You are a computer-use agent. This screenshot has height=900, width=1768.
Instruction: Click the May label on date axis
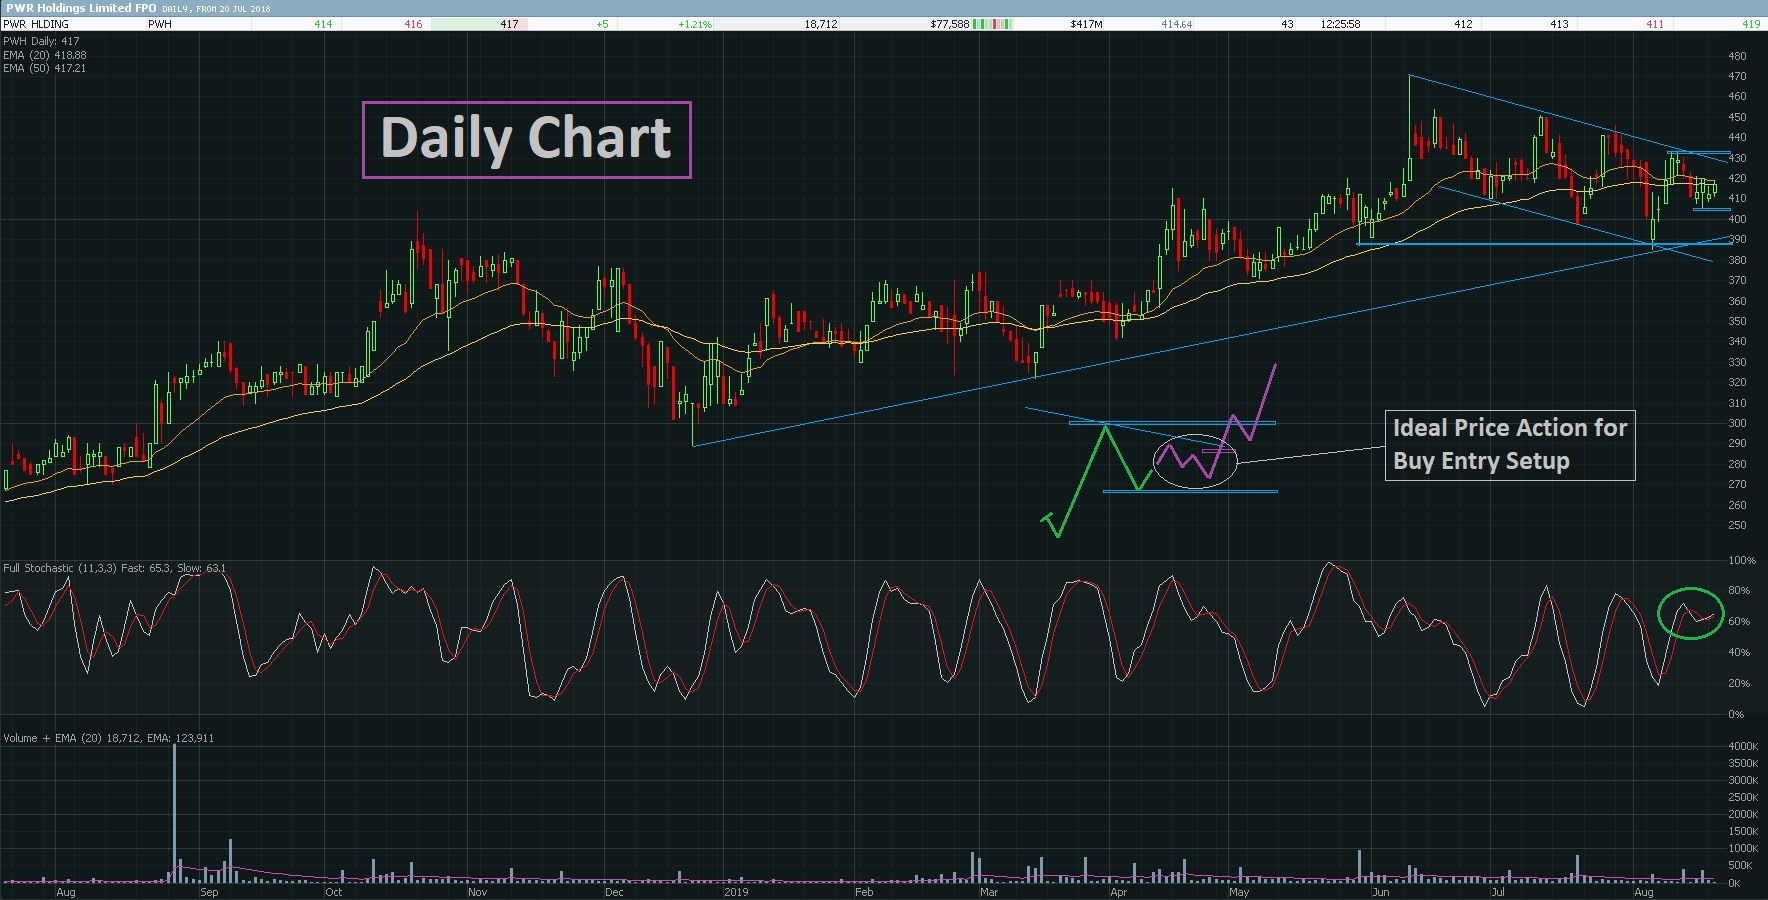click(1239, 892)
